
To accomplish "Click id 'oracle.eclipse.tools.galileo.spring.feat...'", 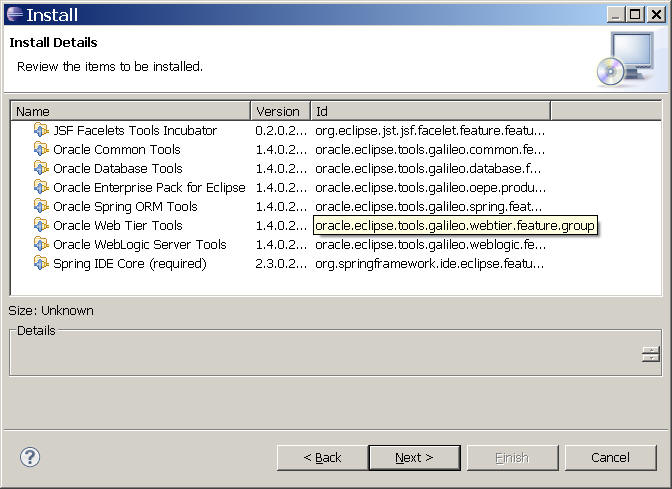I will click(x=429, y=206).
